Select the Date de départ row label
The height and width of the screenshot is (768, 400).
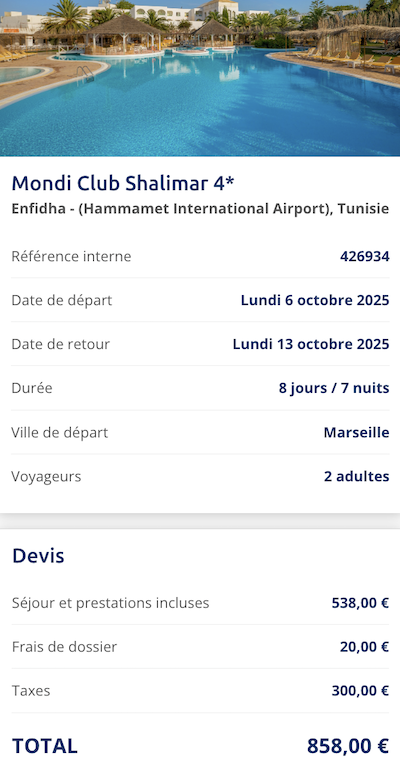point(62,300)
